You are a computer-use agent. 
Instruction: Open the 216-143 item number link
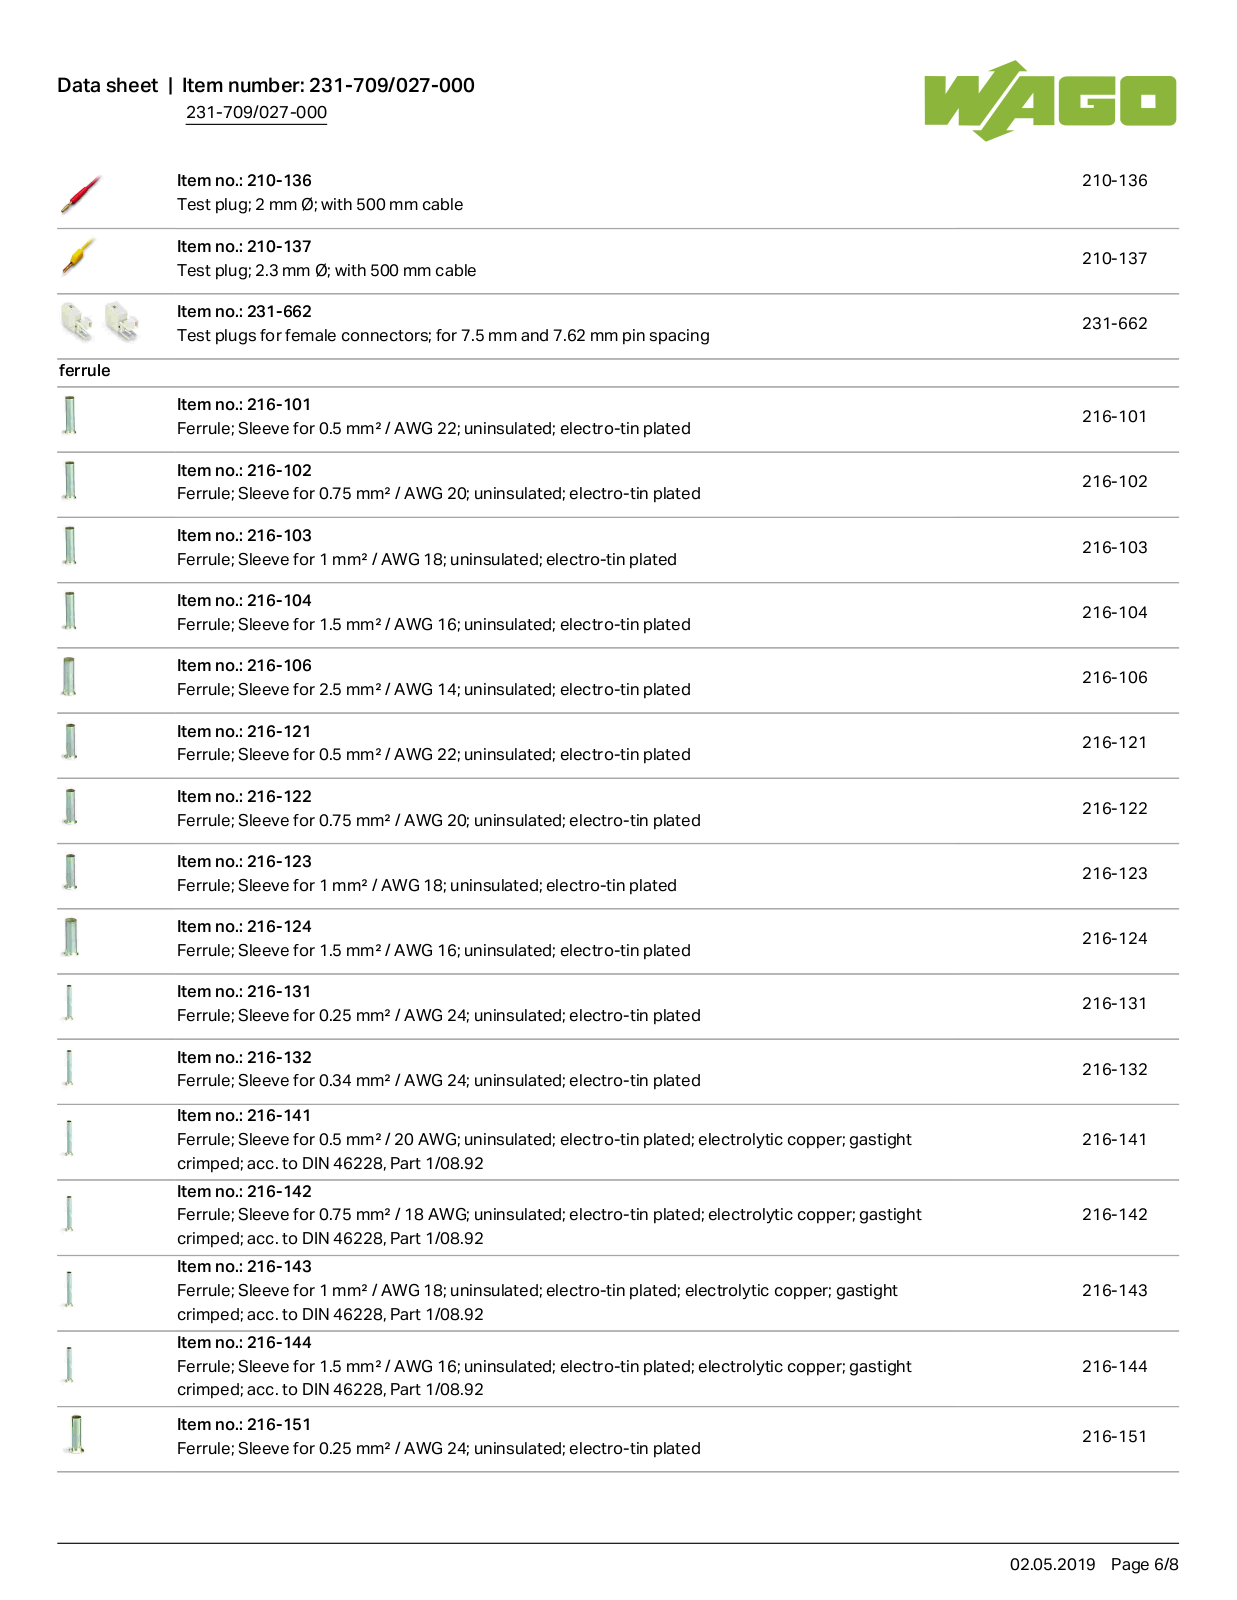(1114, 1291)
